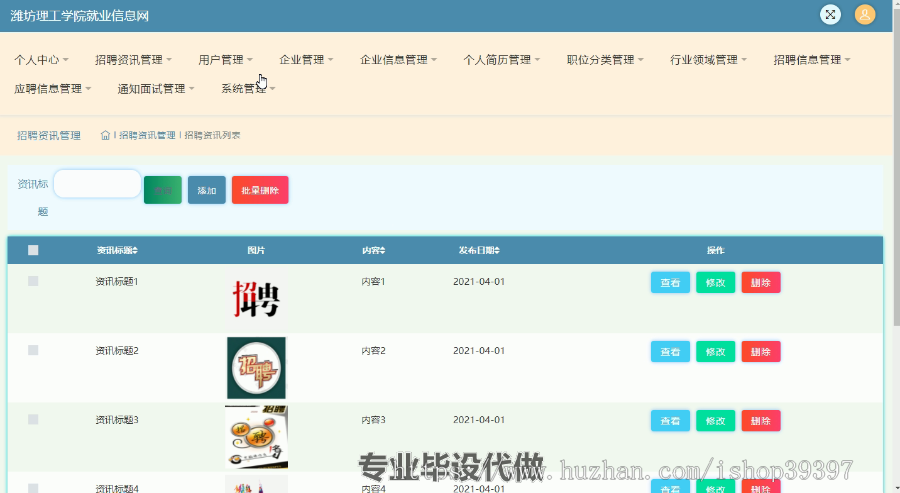The height and width of the screenshot is (493, 900).
Task: Click 修改 for 资讯标题1 row
Action: pos(715,282)
